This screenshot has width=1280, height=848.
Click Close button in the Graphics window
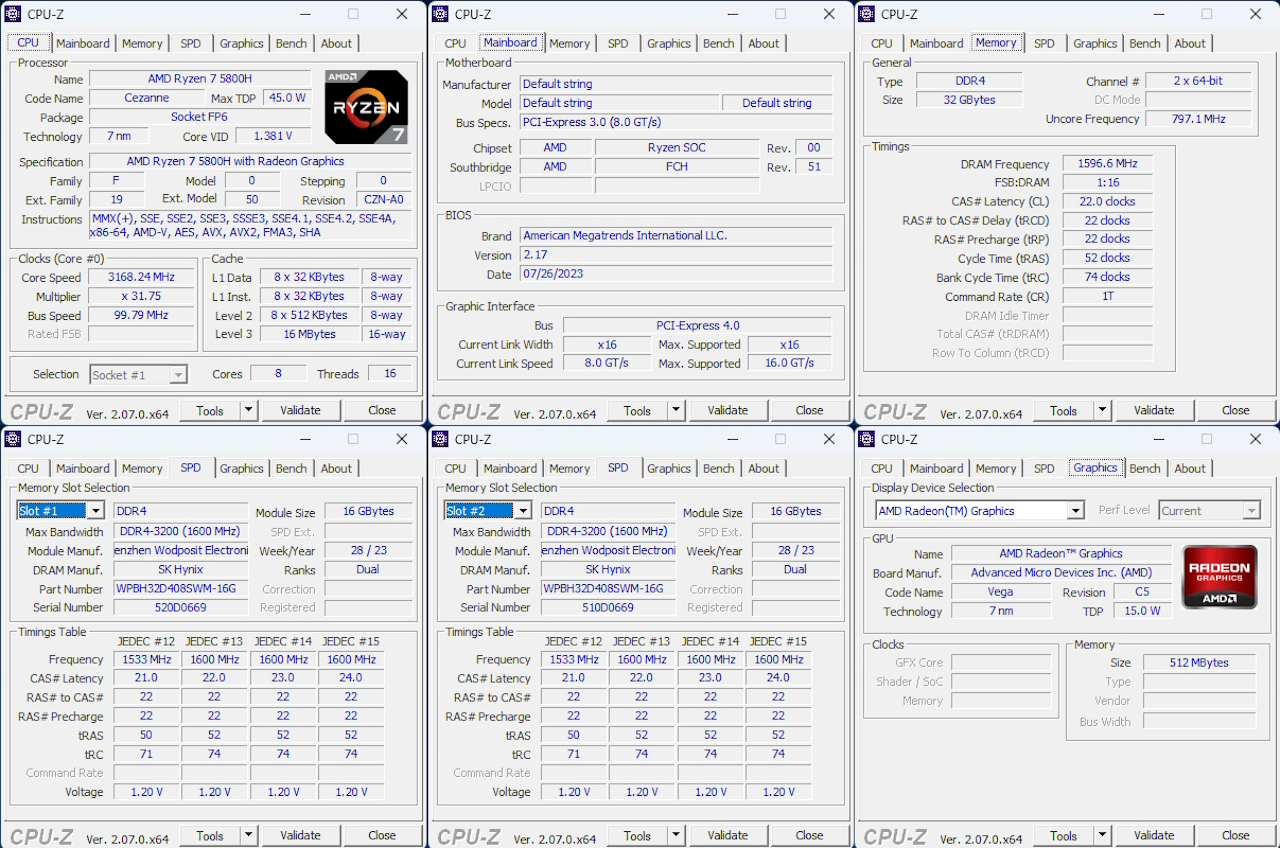pyautogui.click(x=1235, y=835)
